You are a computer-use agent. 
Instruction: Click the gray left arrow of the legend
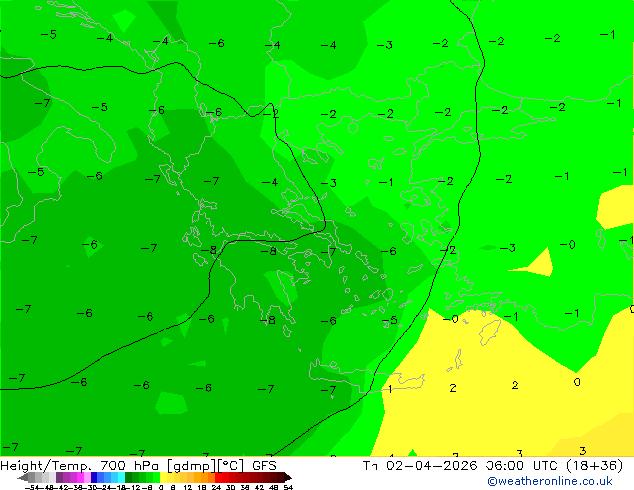click(x=23, y=477)
